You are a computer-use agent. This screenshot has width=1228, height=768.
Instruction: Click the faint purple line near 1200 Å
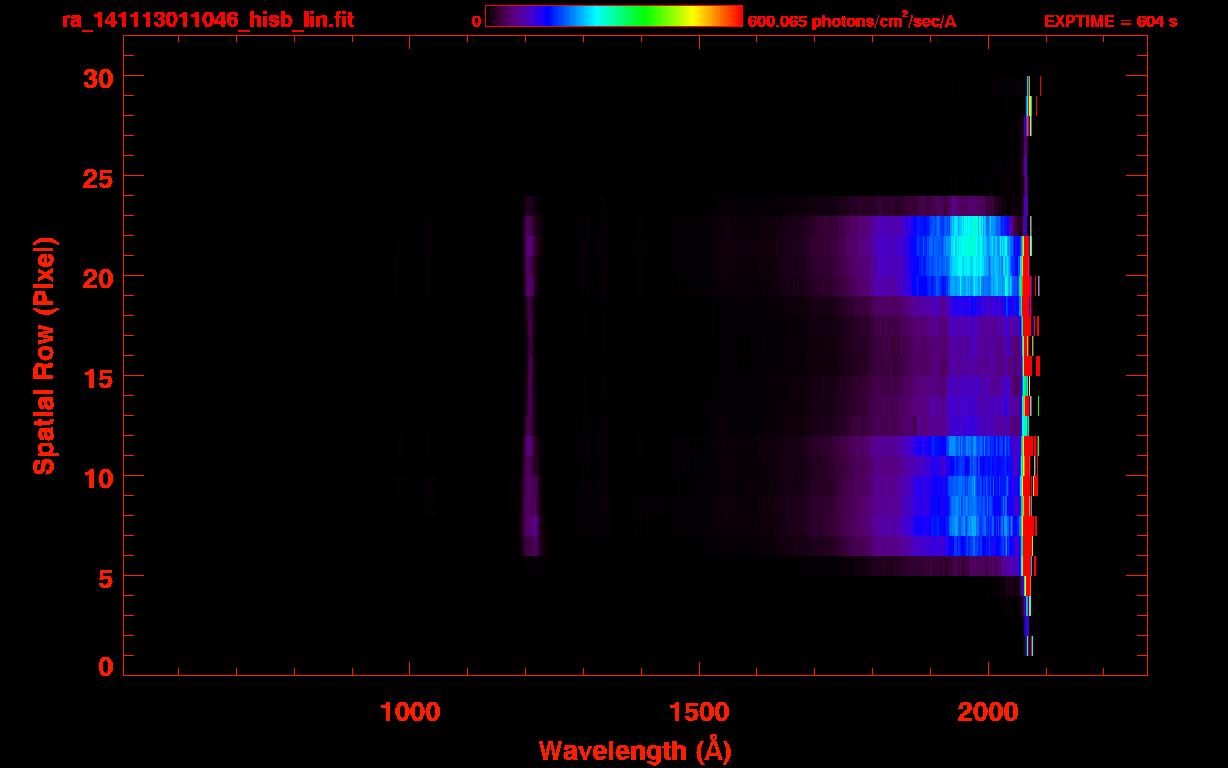pos(531,376)
